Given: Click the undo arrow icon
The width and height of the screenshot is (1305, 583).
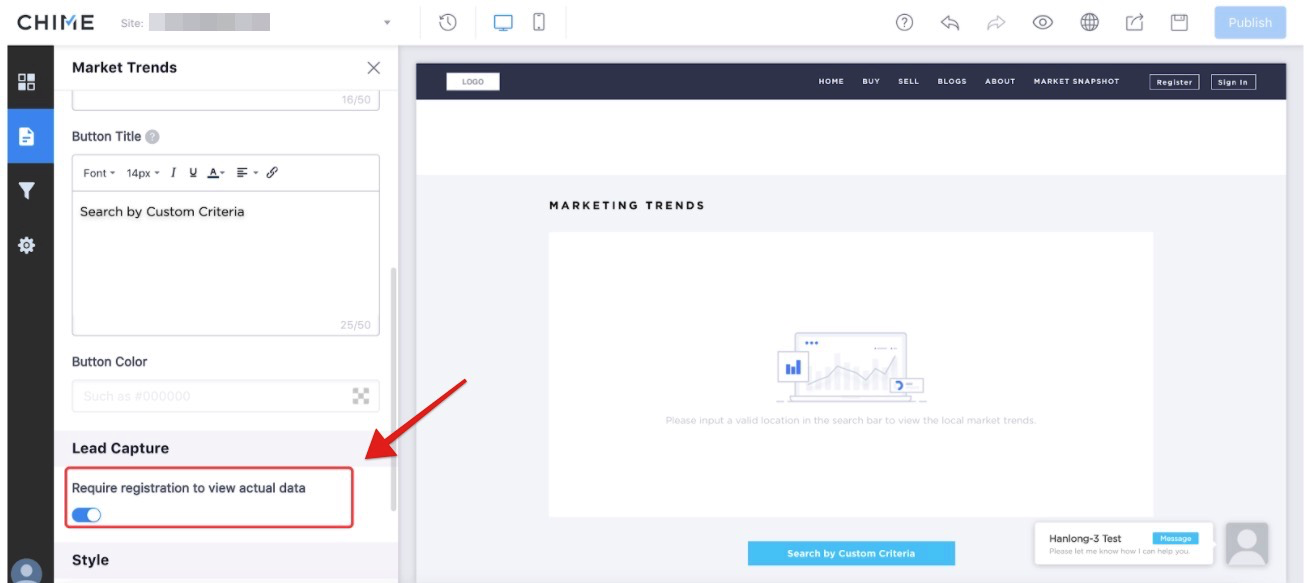Looking at the screenshot, I should coord(950,22).
